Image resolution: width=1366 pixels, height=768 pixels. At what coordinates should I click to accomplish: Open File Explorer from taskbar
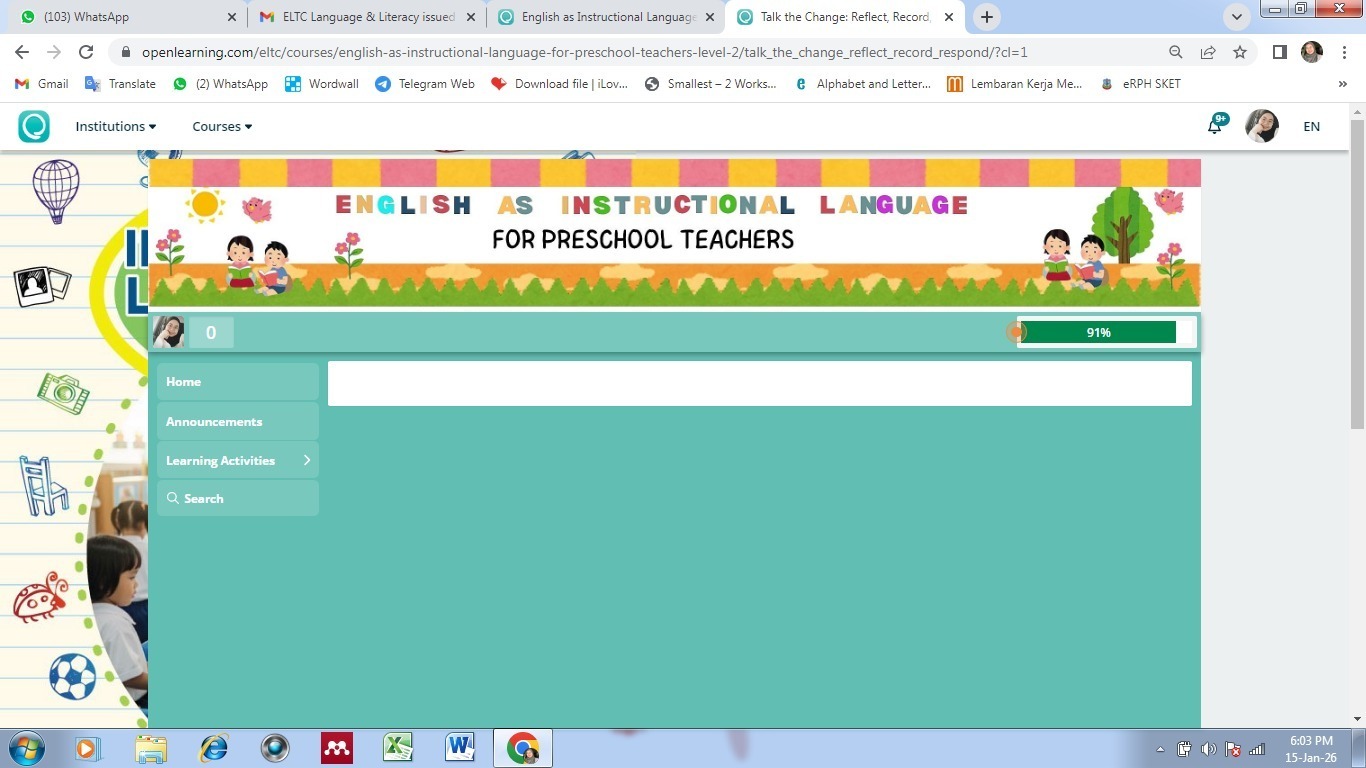point(151,748)
